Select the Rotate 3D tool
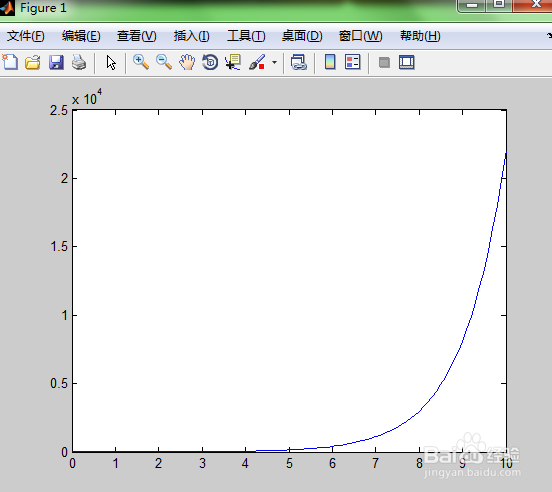 coord(210,62)
